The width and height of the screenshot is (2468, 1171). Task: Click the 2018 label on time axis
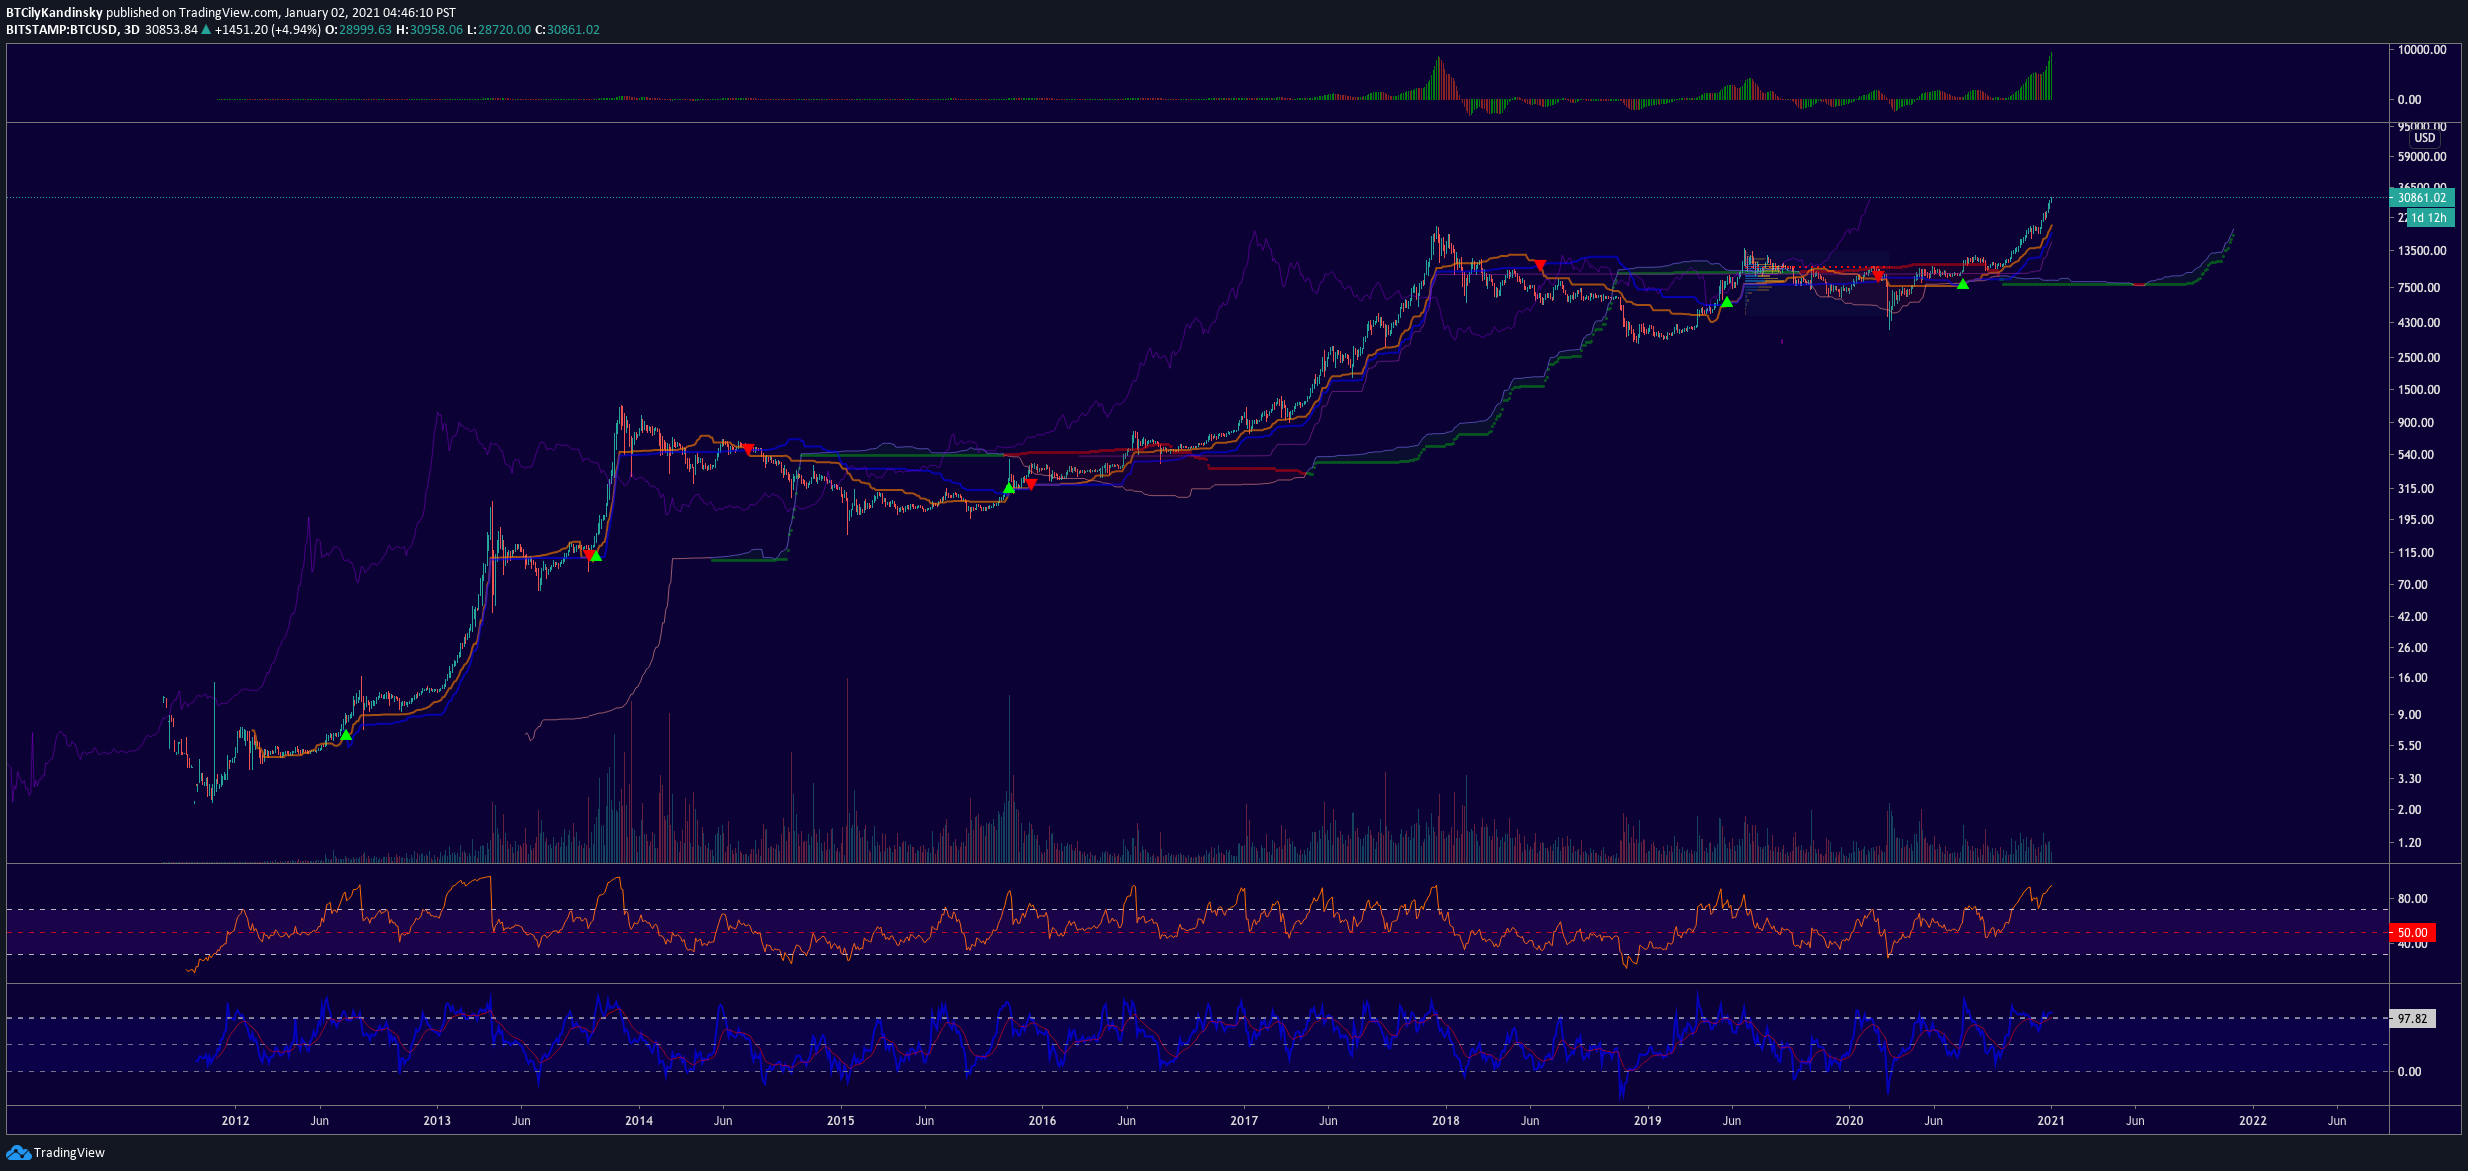coord(1446,1121)
